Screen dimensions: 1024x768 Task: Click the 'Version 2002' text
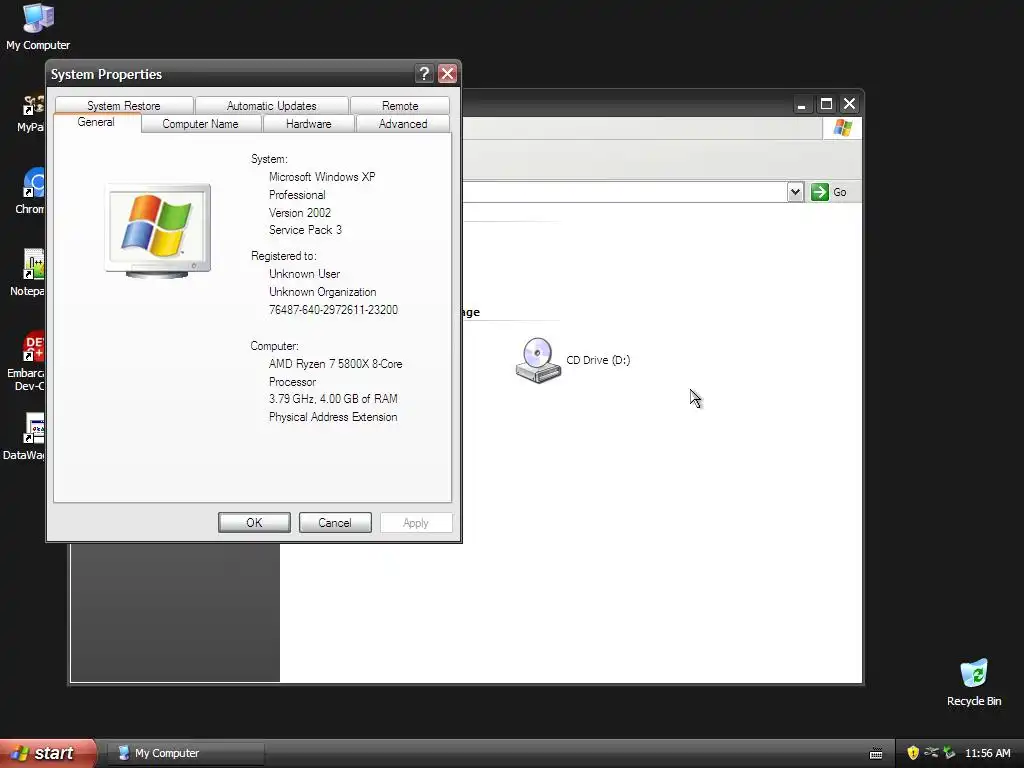[x=300, y=213]
